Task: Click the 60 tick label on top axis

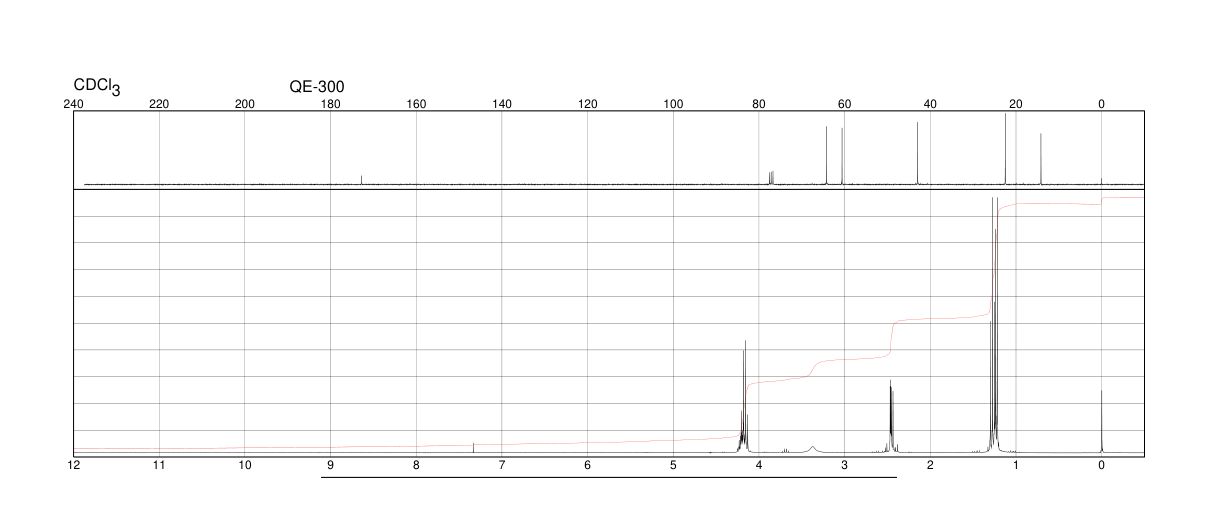Action: pos(845,104)
